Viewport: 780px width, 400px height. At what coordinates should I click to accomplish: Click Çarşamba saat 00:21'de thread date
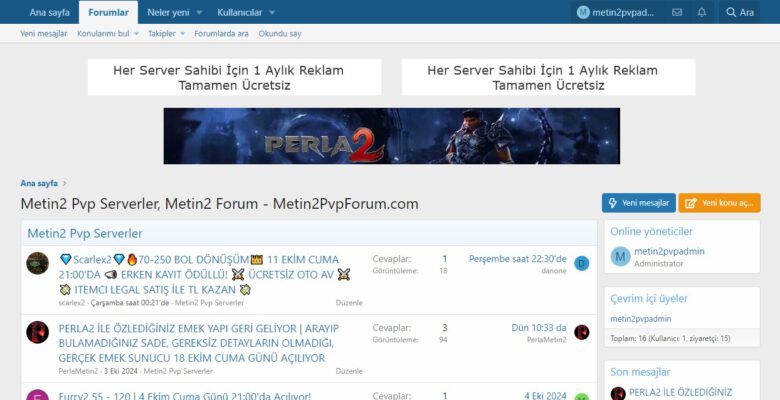click(130, 302)
